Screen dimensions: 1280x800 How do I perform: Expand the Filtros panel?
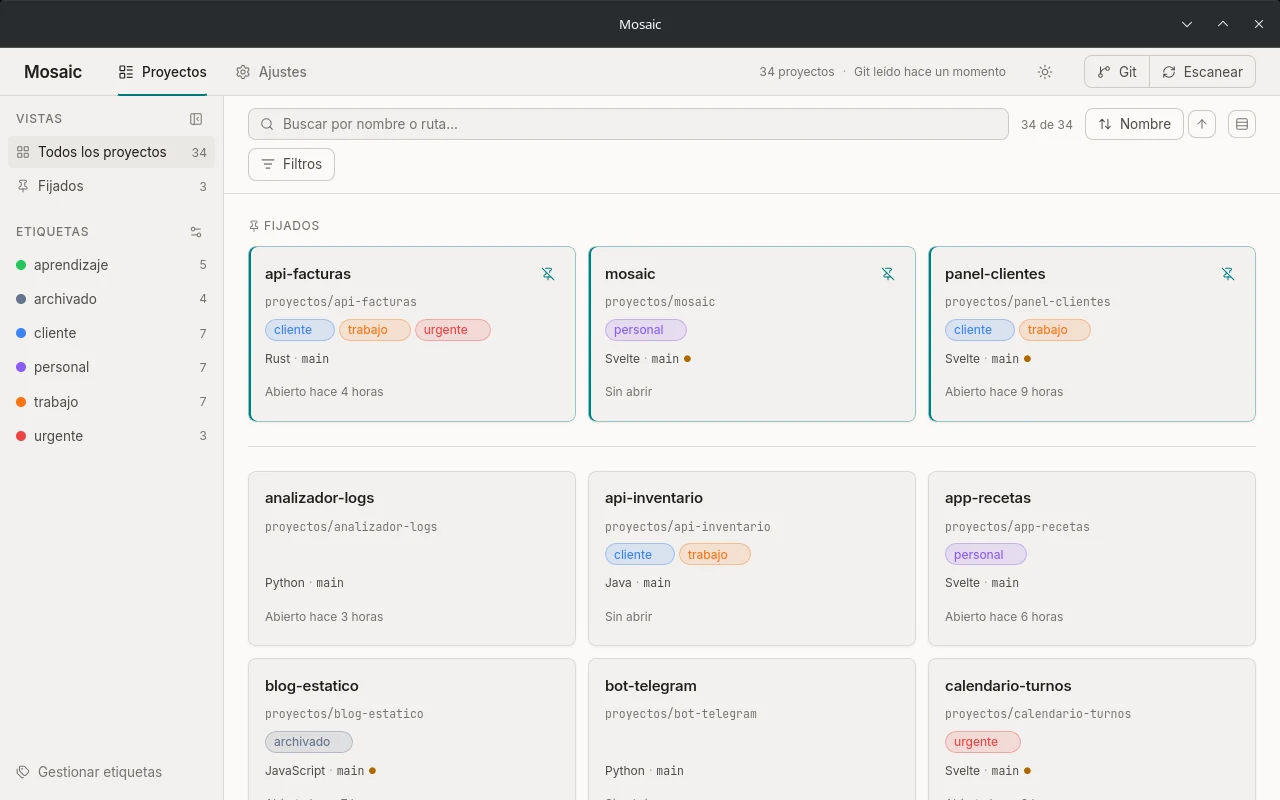(291, 164)
